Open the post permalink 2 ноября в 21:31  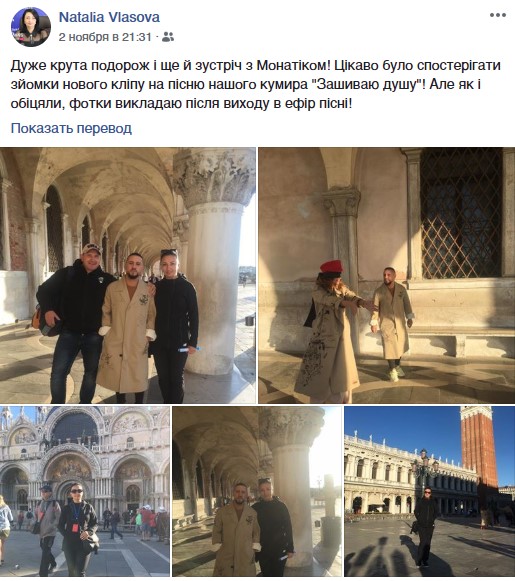coord(105,37)
